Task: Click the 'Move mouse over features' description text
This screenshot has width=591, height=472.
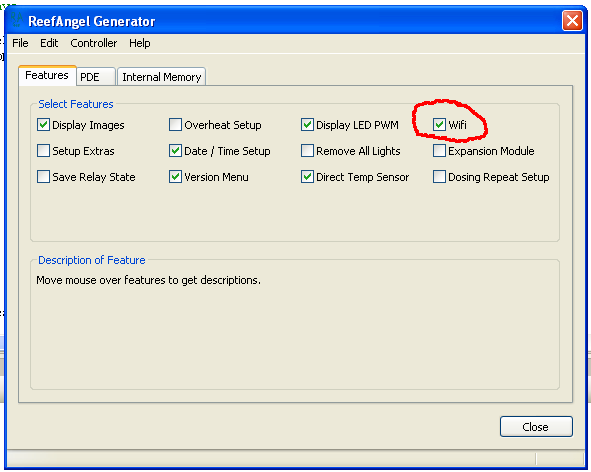Action: (148, 280)
